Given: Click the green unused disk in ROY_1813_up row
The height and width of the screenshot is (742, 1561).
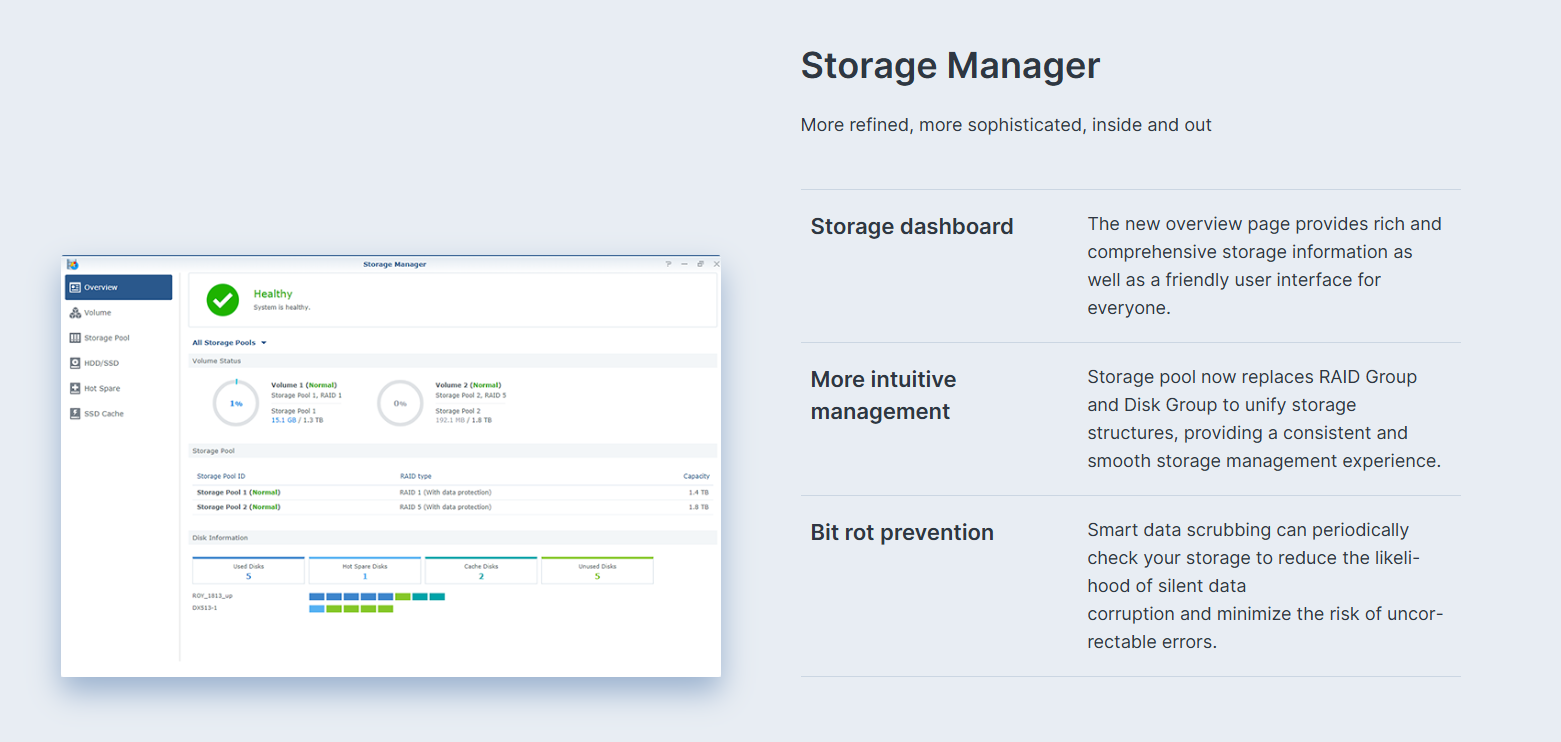Looking at the screenshot, I should pos(403,596).
